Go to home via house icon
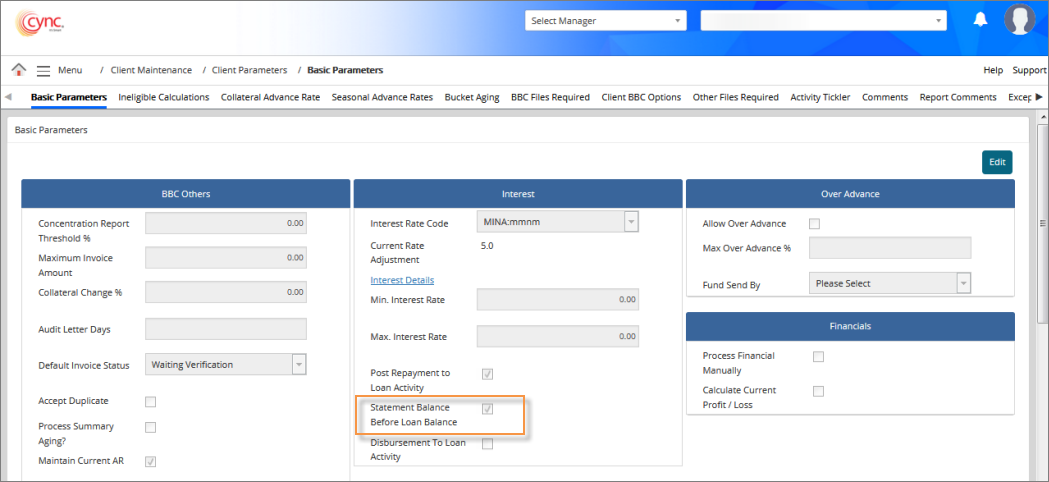Image resolution: width=1049 pixels, height=482 pixels. pyautogui.click(x=19, y=70)
